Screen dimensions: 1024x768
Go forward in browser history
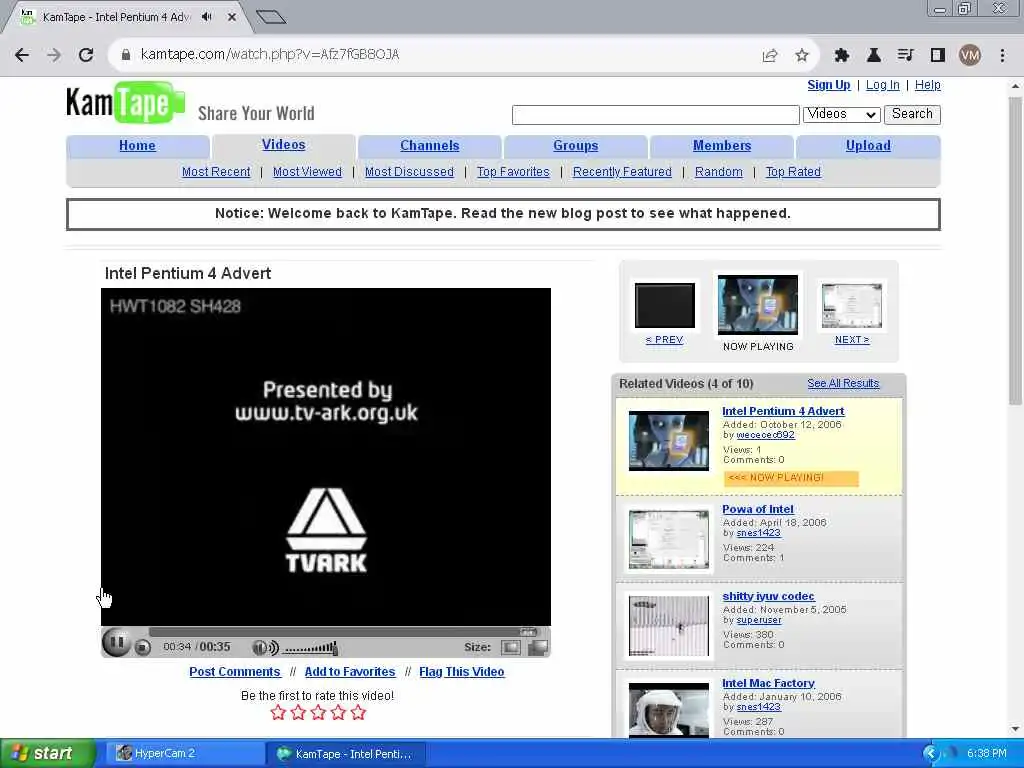tap(54, 55)
